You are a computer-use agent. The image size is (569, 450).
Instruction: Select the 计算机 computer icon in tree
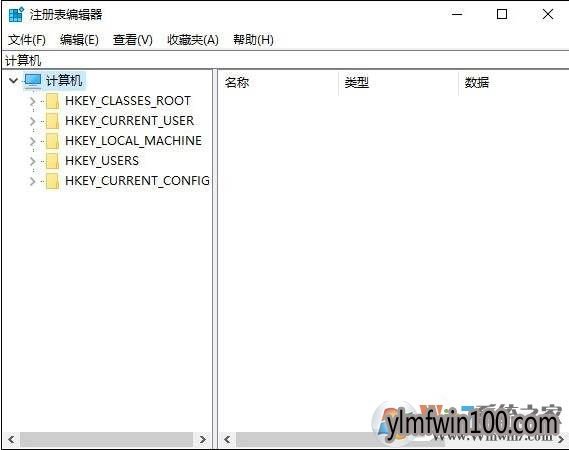33,81
